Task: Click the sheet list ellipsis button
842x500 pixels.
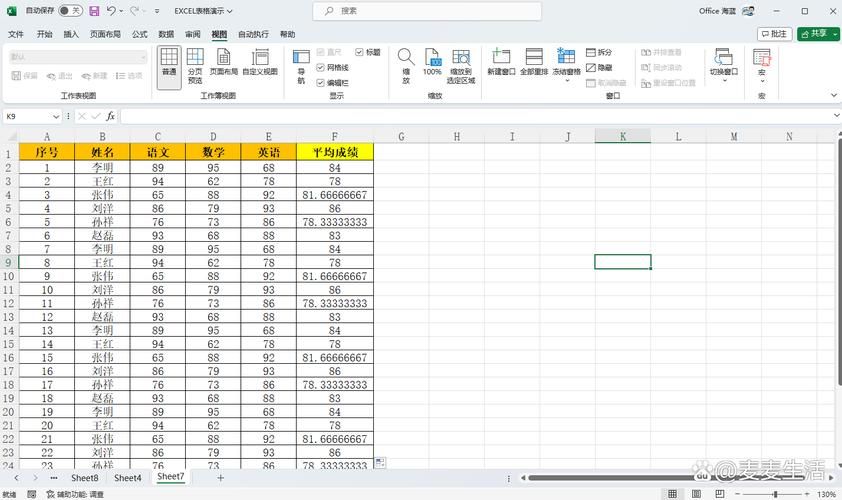Action: [x=54, y=477]
